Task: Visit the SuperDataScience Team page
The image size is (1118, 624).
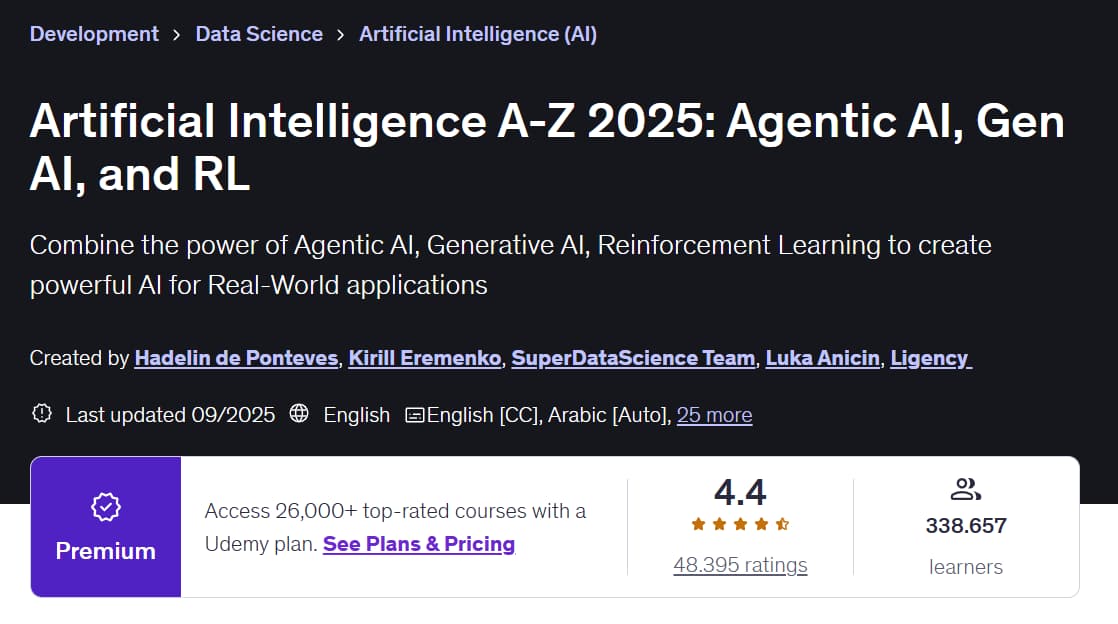Action: pos(632,357)
